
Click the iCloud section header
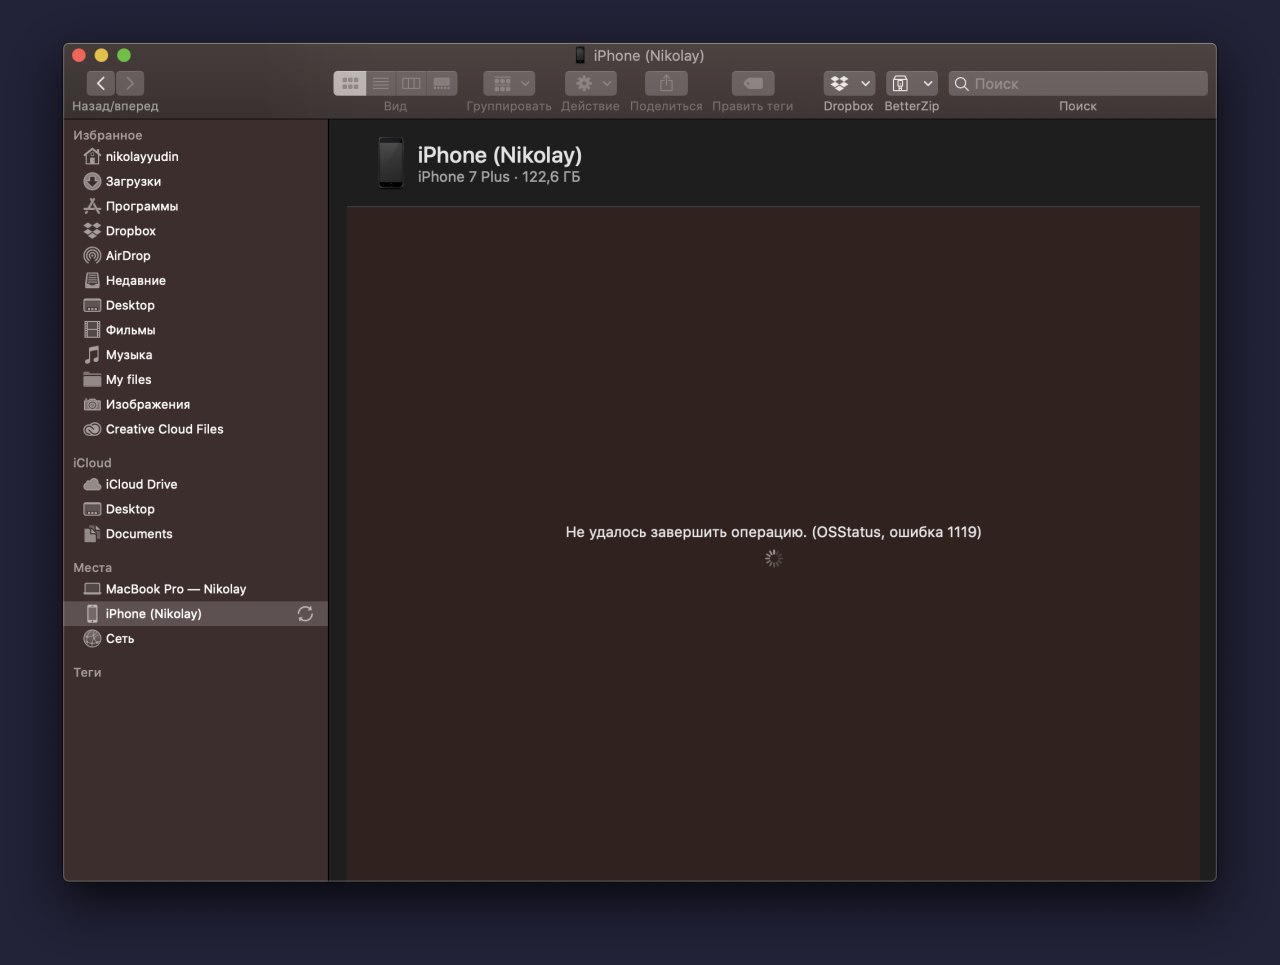click(92, 463)
